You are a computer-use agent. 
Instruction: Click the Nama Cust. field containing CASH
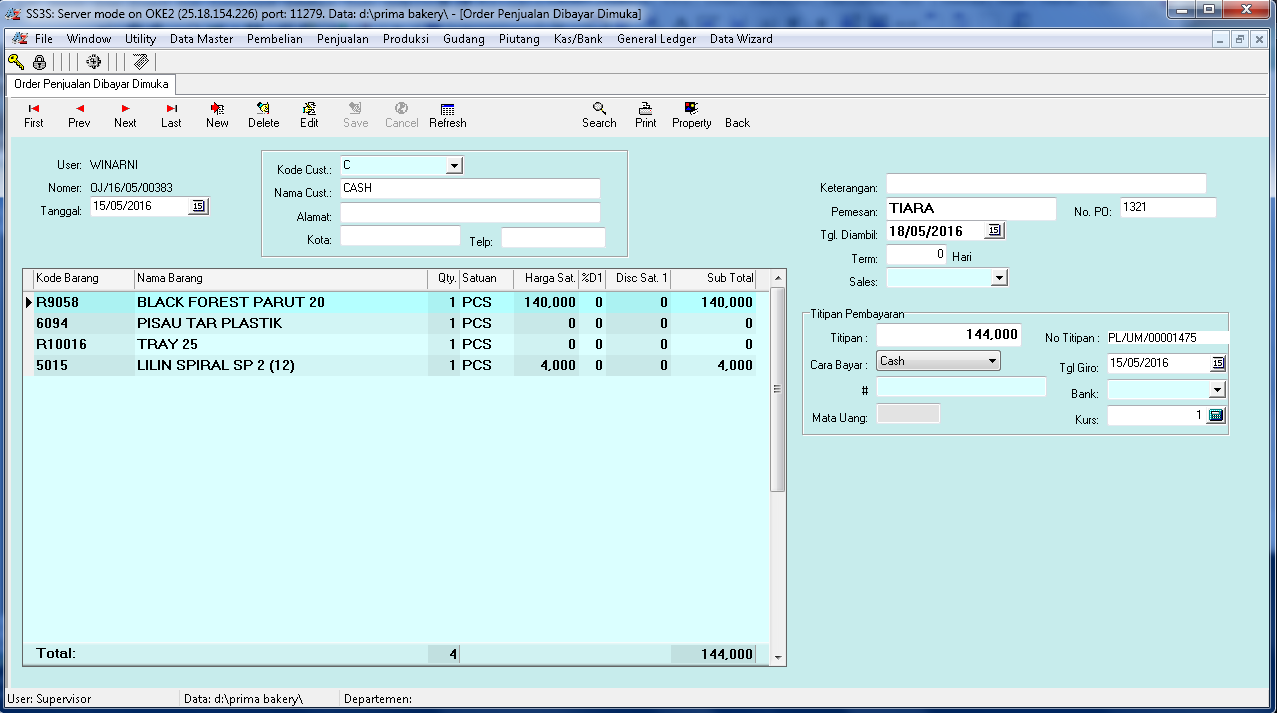[470, 188]
